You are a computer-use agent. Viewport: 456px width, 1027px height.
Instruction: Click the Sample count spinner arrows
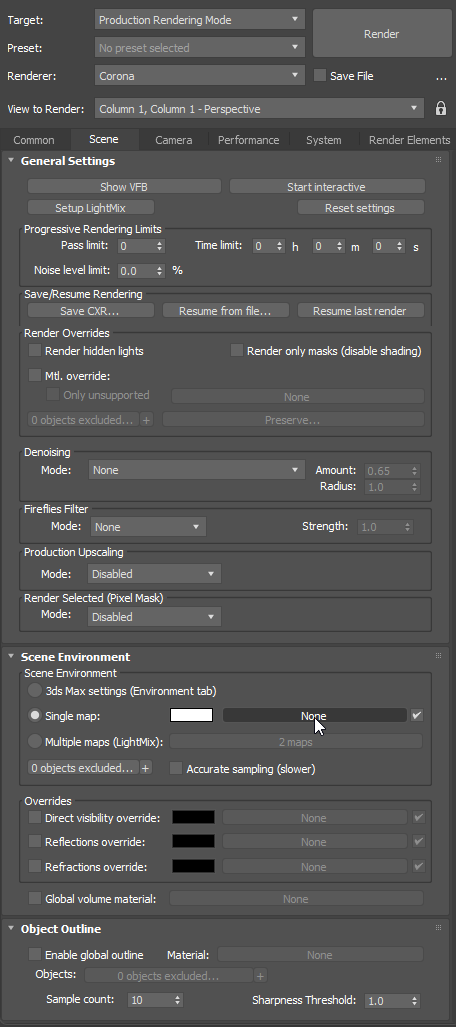click(178, 1000)
